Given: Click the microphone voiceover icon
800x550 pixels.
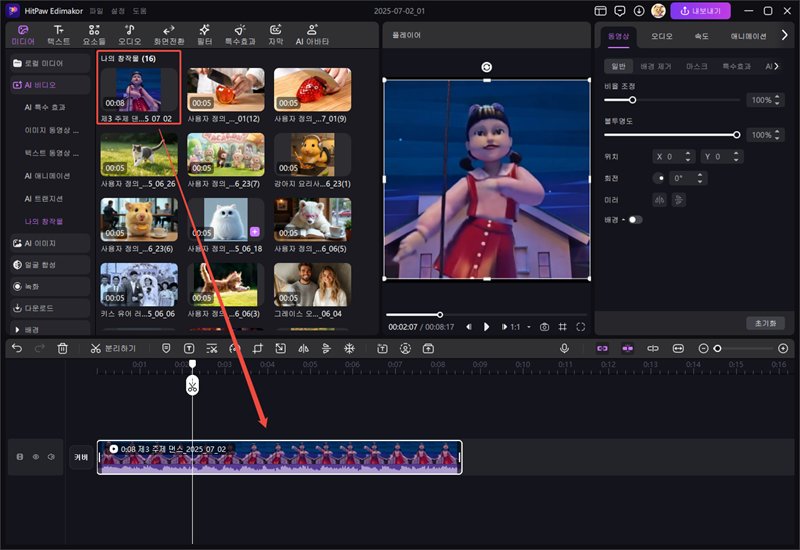Looking at the screenshot, I should coord(564,348).
